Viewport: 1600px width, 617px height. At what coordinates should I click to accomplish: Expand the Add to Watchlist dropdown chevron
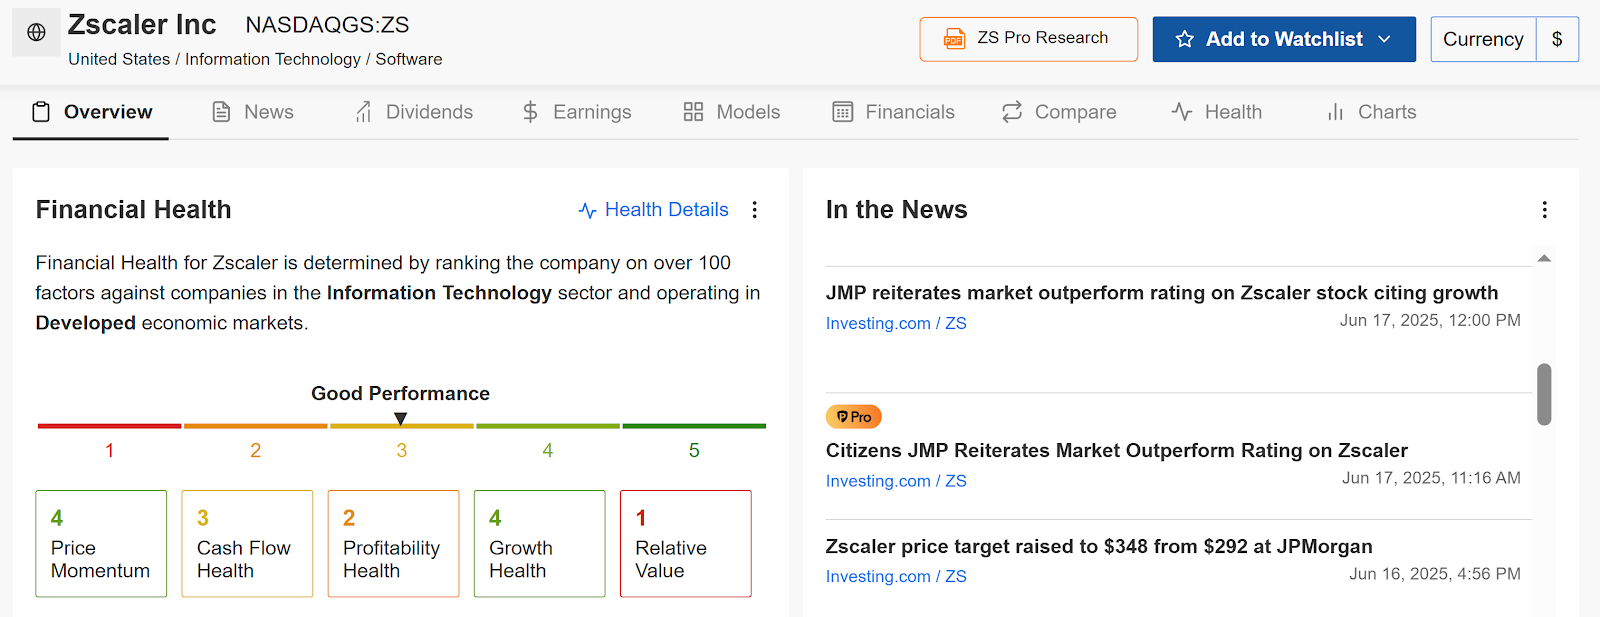pos(1385,39)
